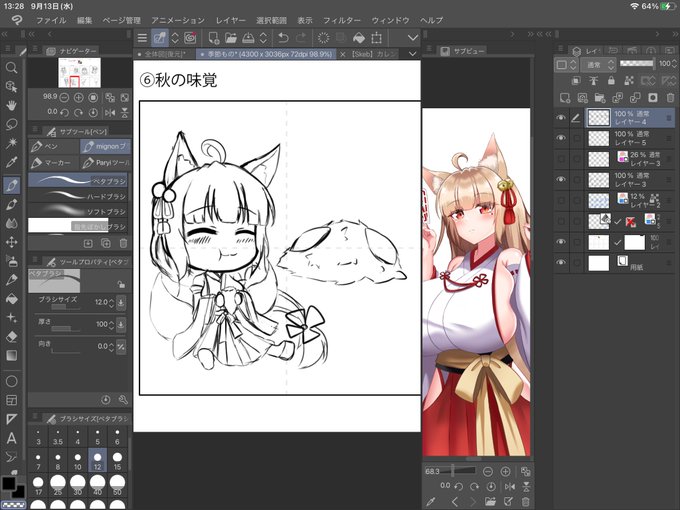Select the Figure (circle) tool
Viewport: 680px width, 510px height.
12,381
